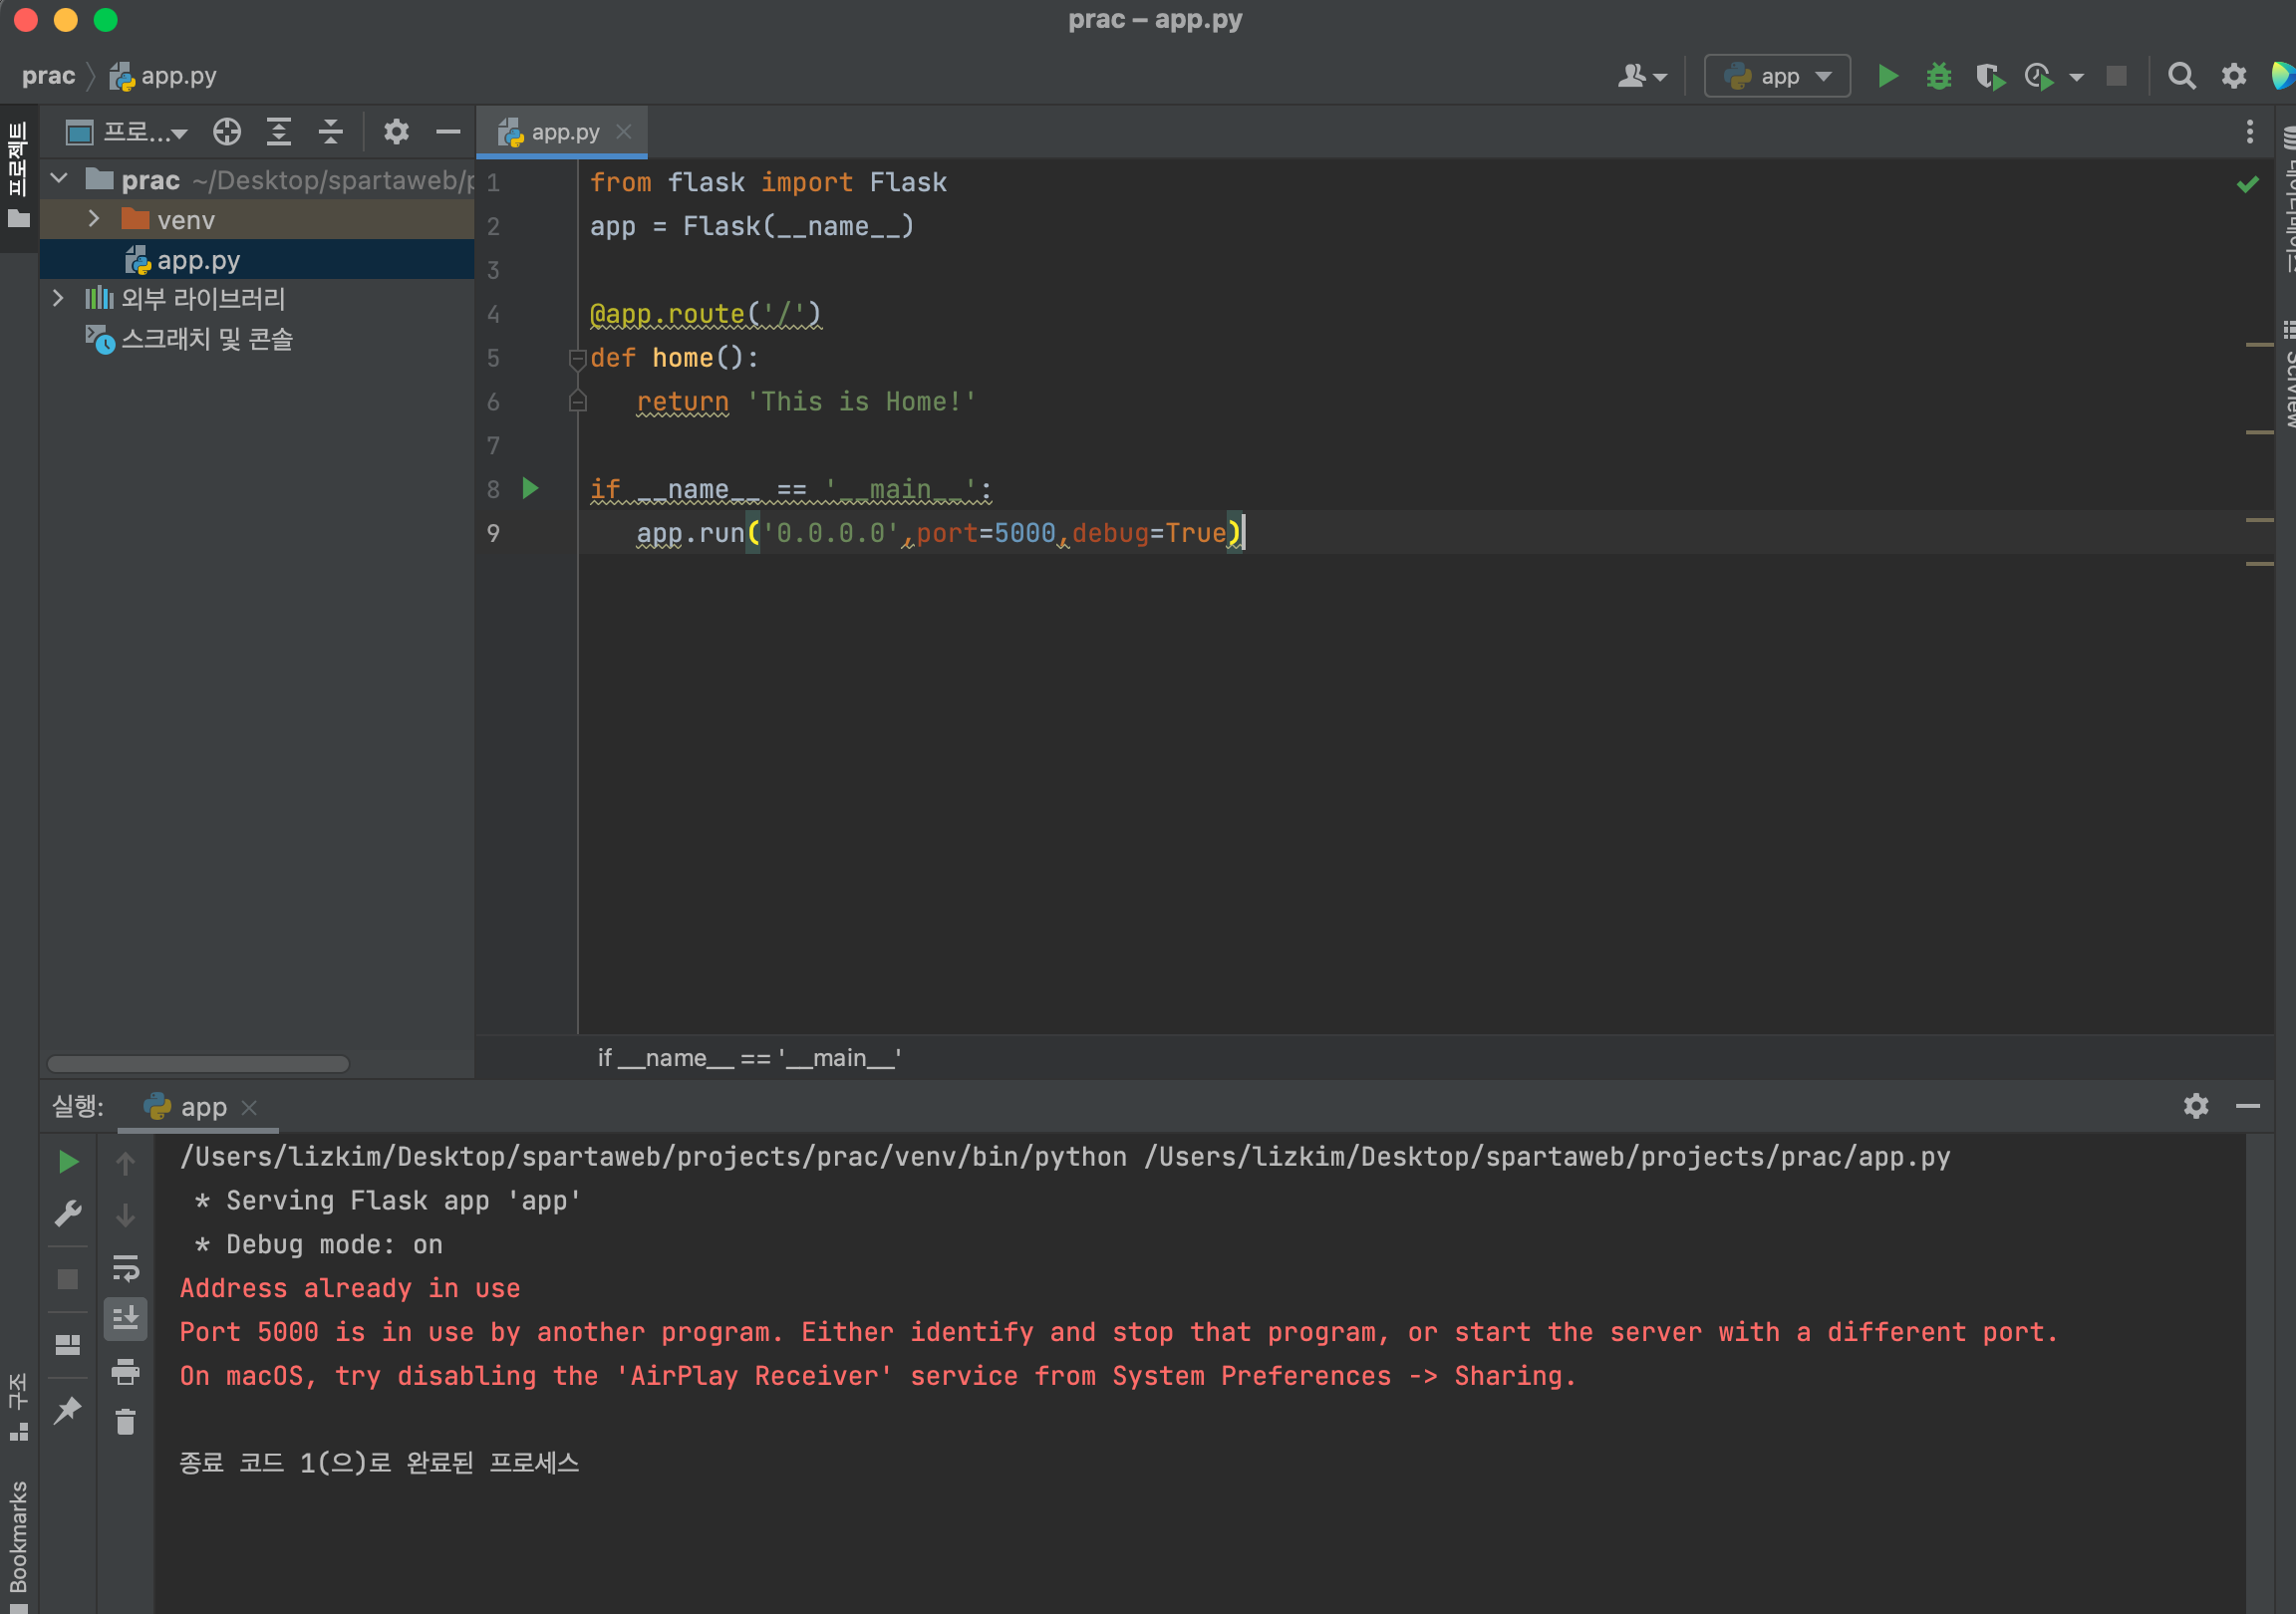
Task: Open IDE settings gear in top toolbar
Action: (x=2233, y=76)
